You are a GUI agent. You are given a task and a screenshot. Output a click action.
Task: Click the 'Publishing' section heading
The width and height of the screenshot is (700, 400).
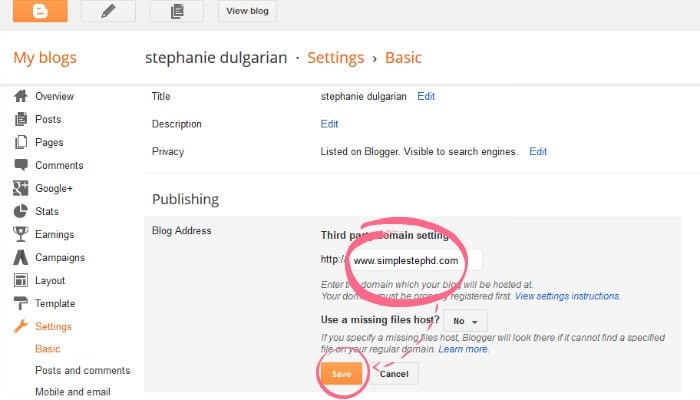(185, 199)
